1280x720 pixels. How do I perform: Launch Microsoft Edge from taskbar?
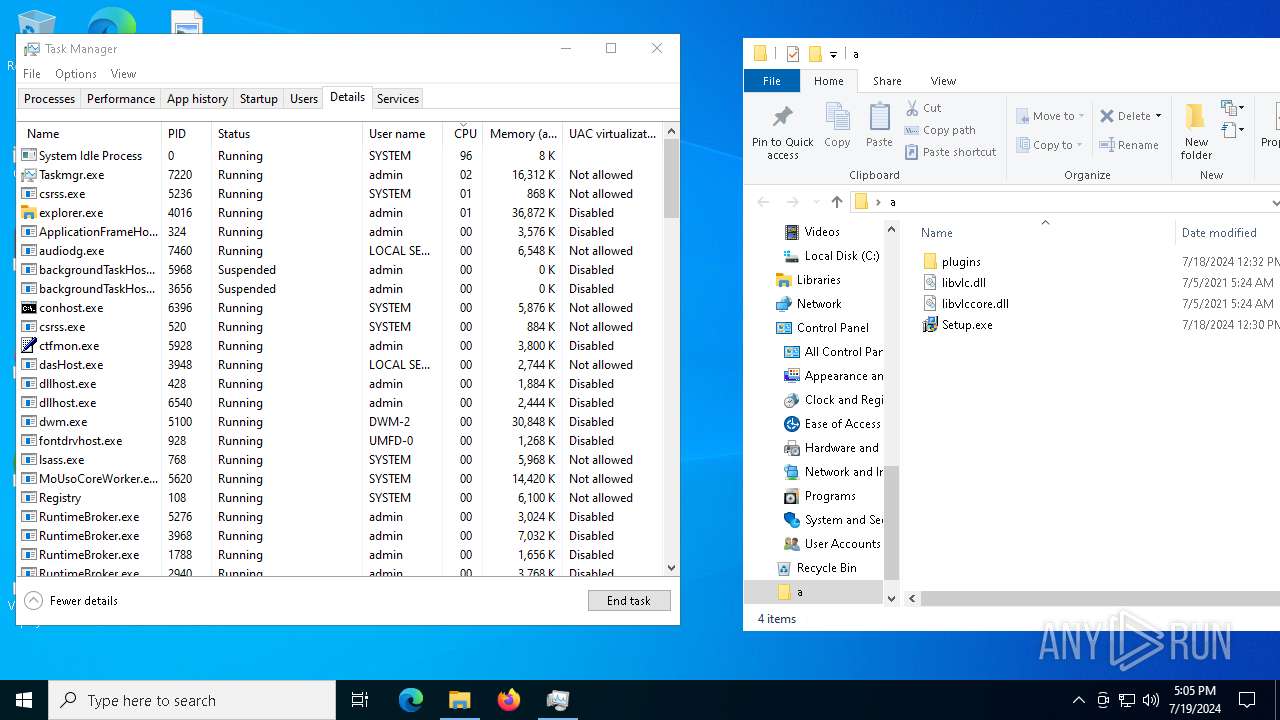[411, 700]
